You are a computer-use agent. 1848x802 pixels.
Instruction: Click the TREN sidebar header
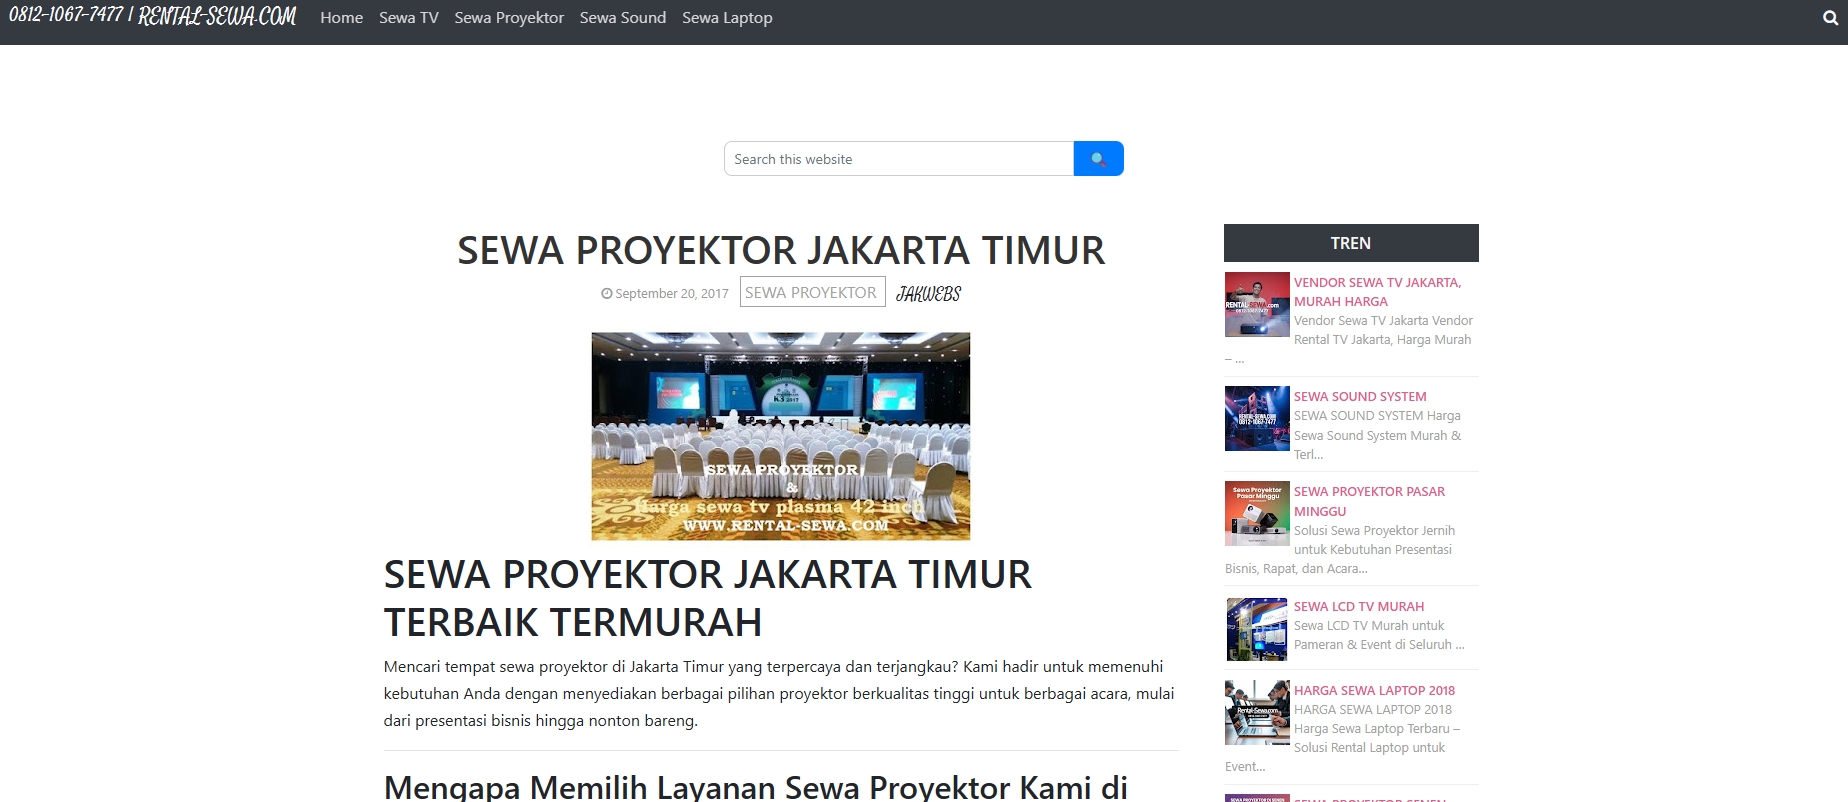click(x=1351, y=243)
